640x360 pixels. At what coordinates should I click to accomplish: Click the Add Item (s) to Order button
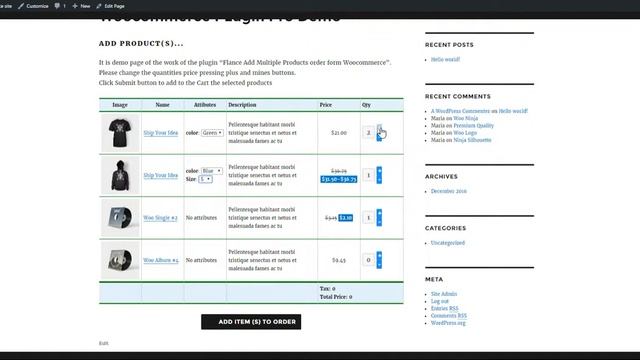pyautogui.click(x=251, y=322)
